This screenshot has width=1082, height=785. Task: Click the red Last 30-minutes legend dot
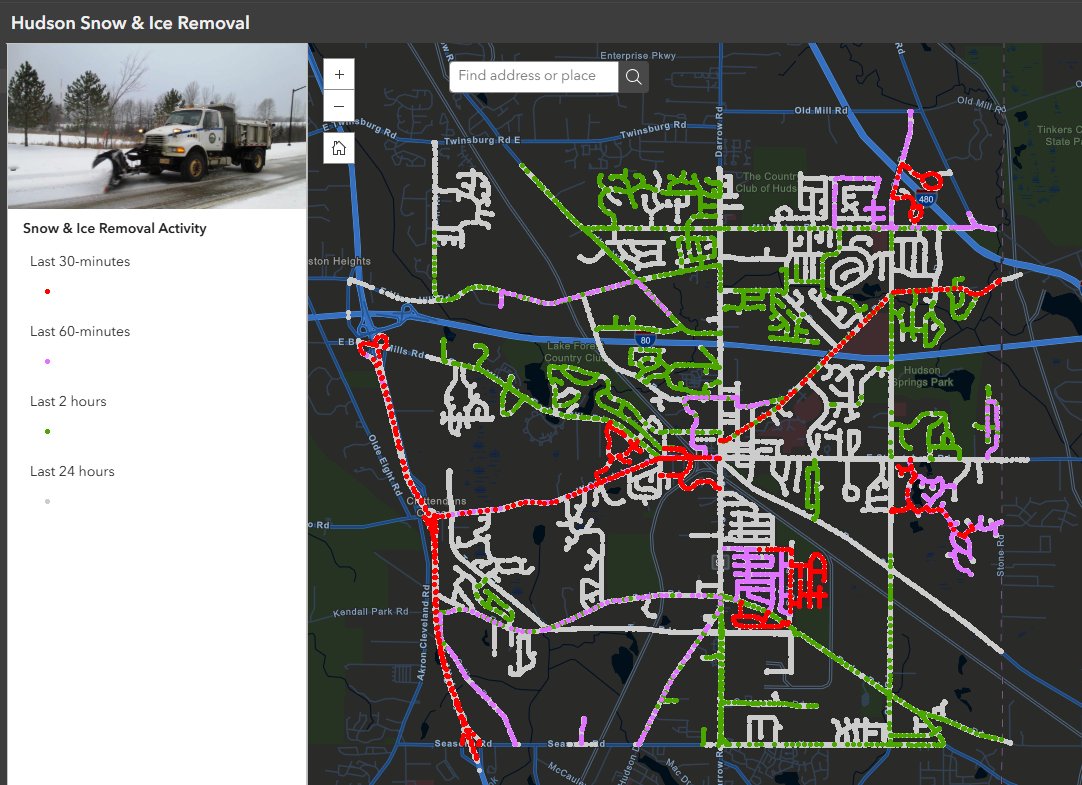pos(47,291)
